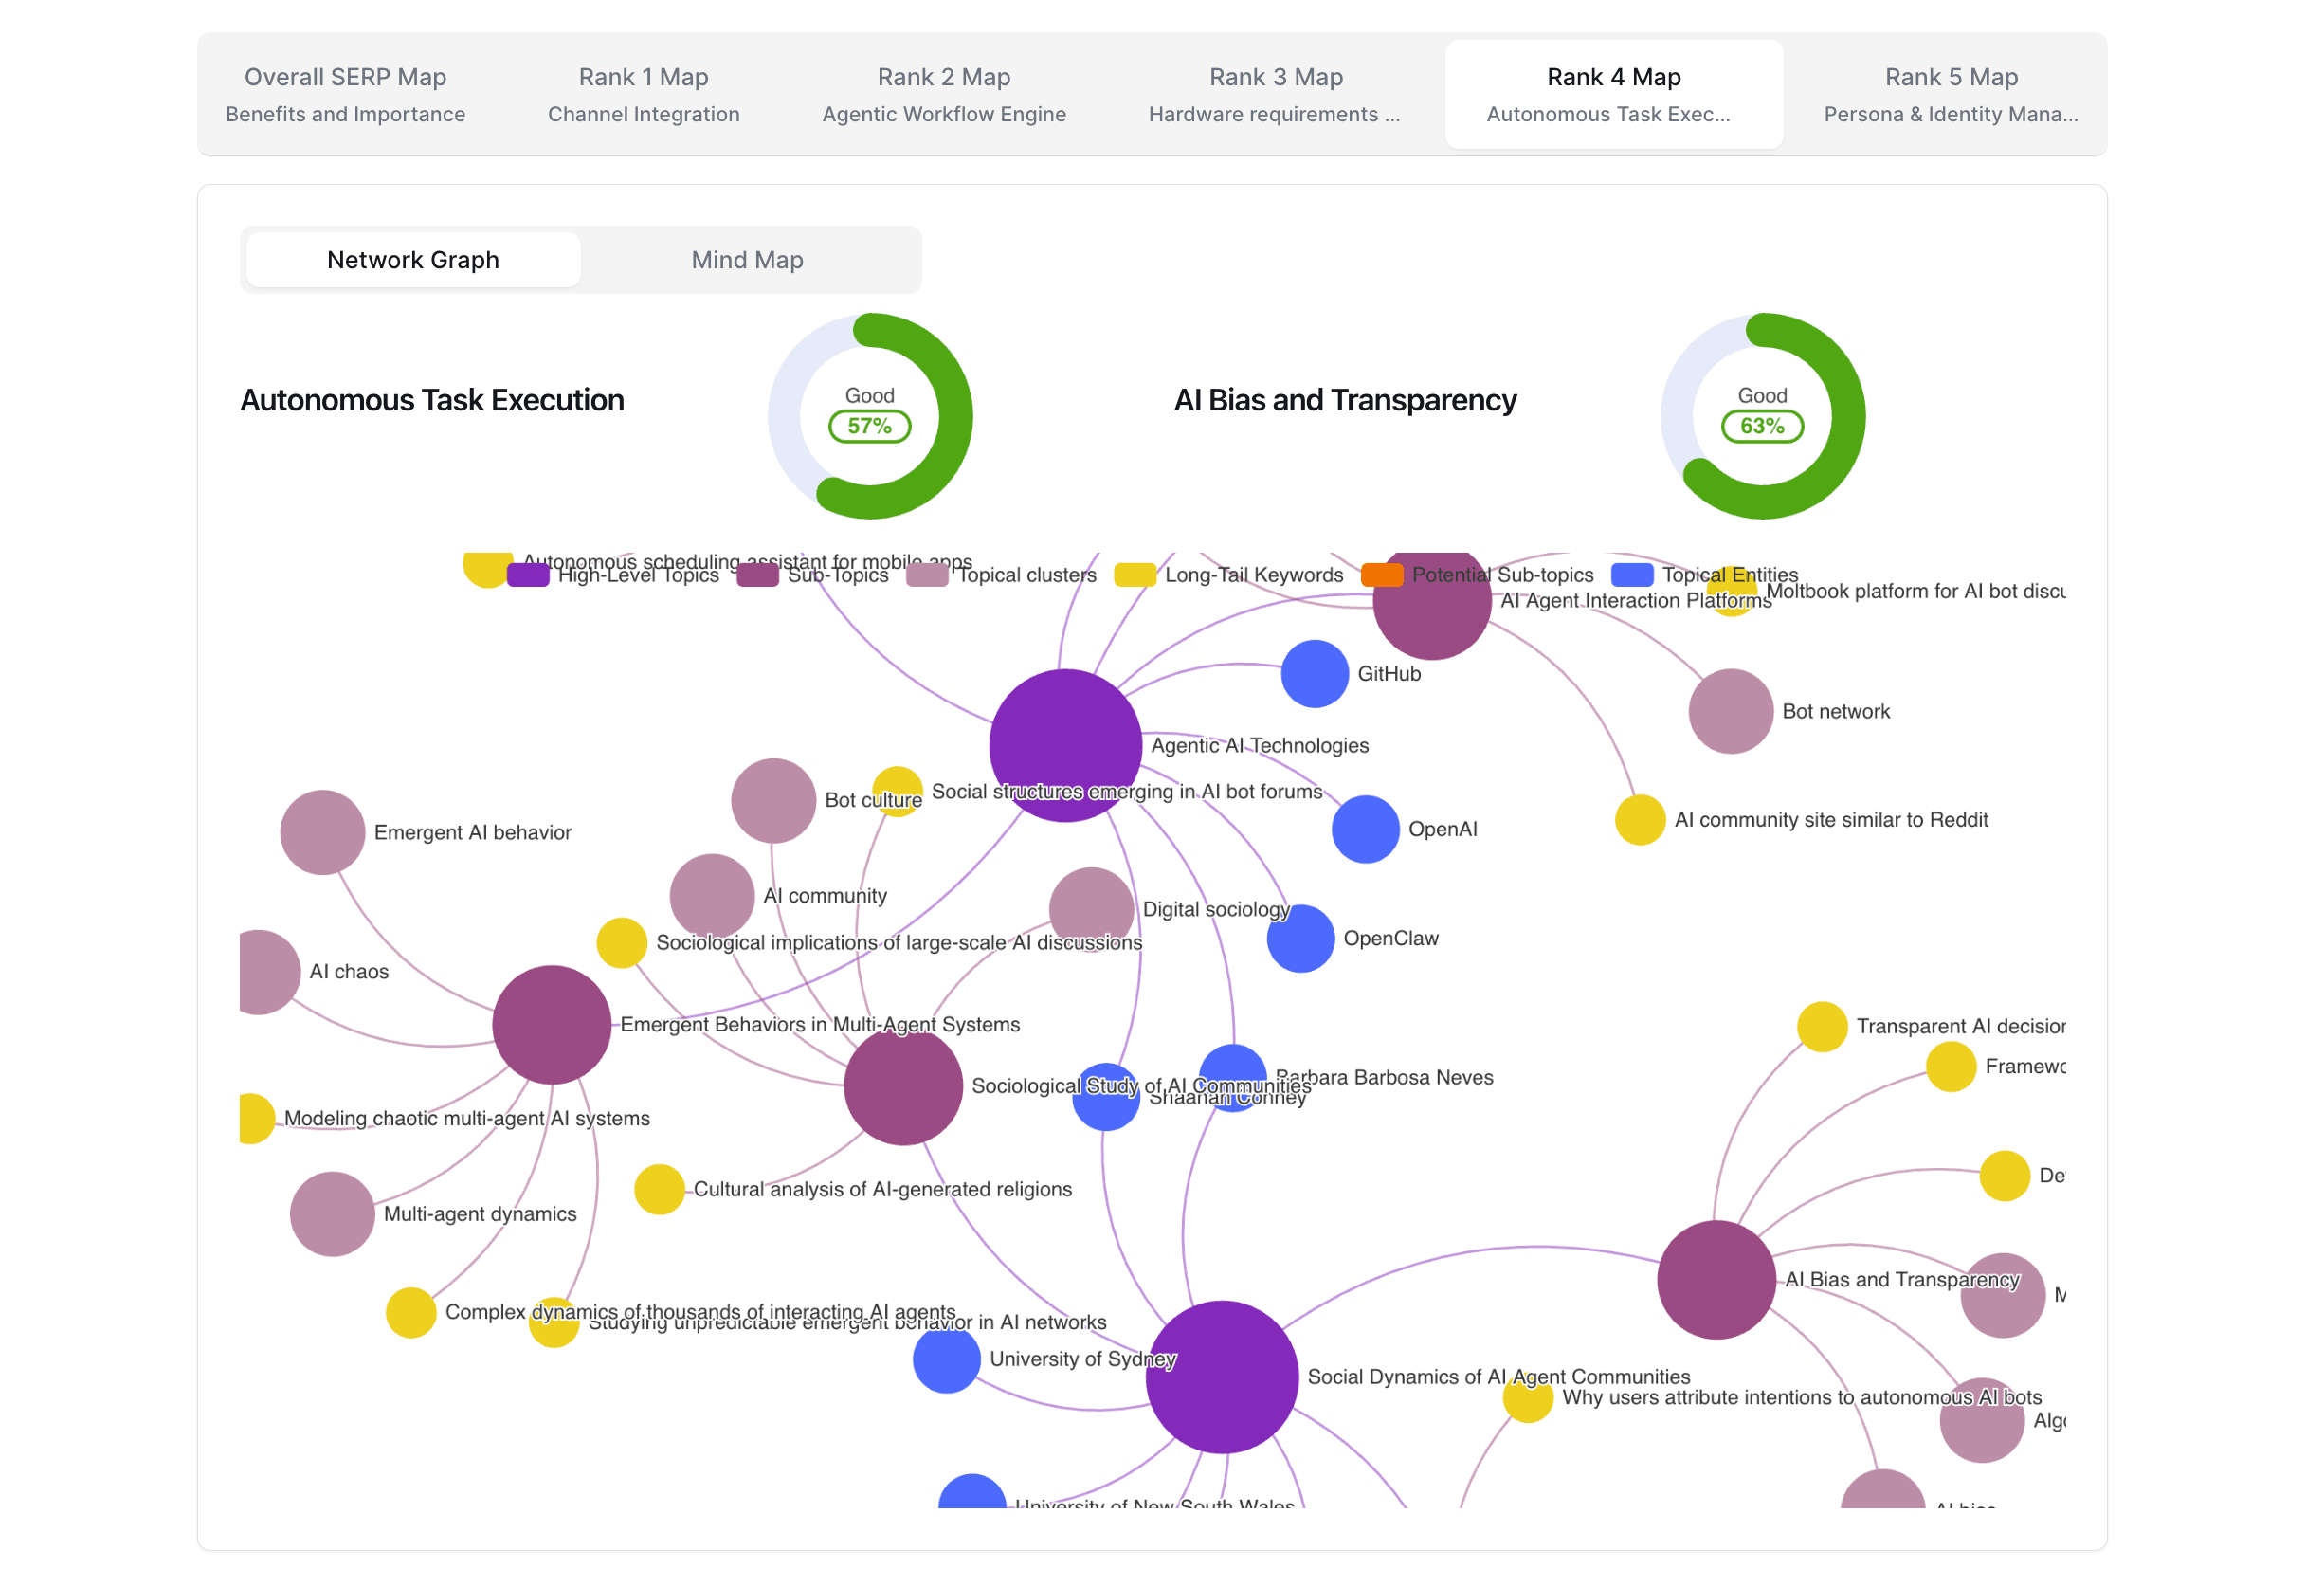Click the GitHub entity node
This screenshot has height=1587, width=2324.
tap(1314, 674)
